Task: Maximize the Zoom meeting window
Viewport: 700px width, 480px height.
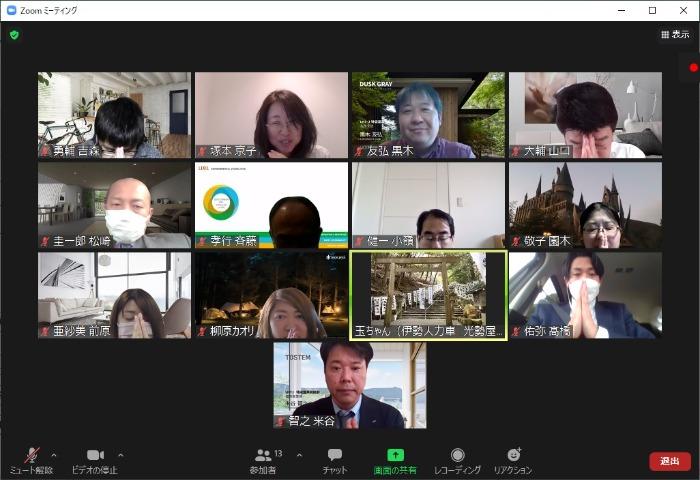Action: 652,10
